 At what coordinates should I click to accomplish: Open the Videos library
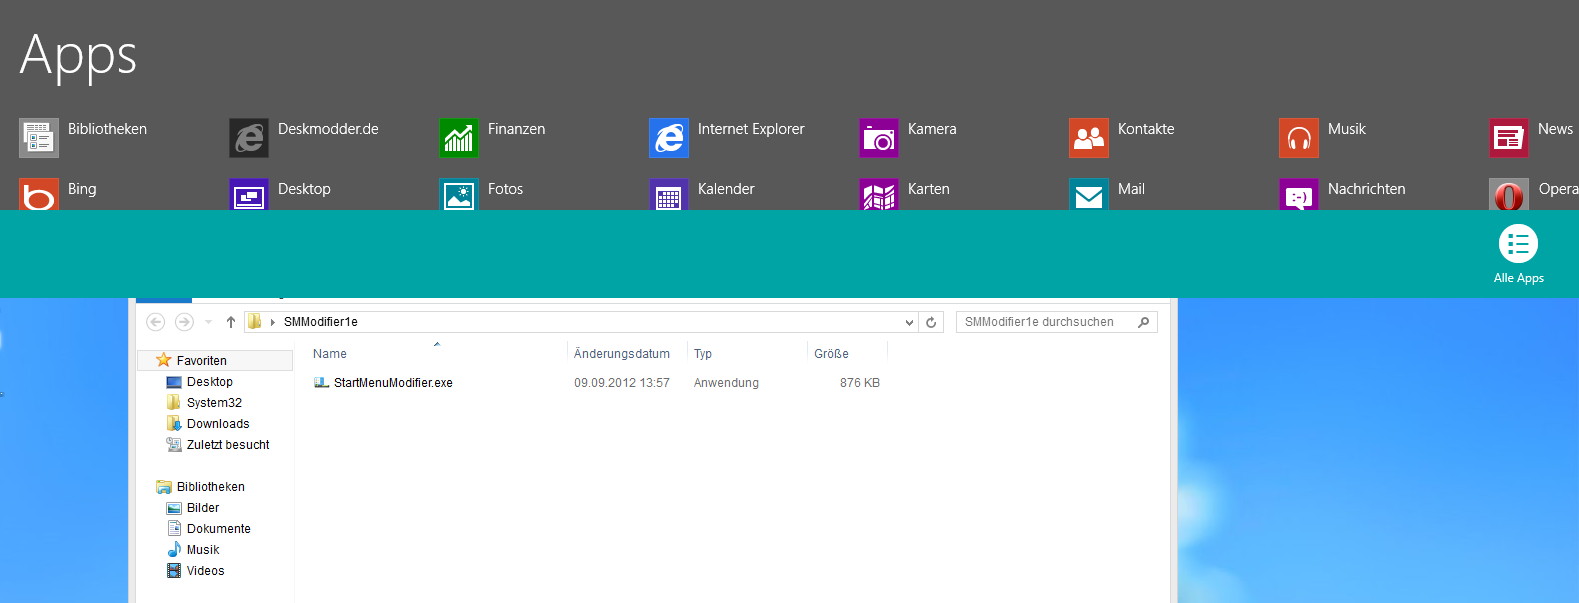point(205,571)
